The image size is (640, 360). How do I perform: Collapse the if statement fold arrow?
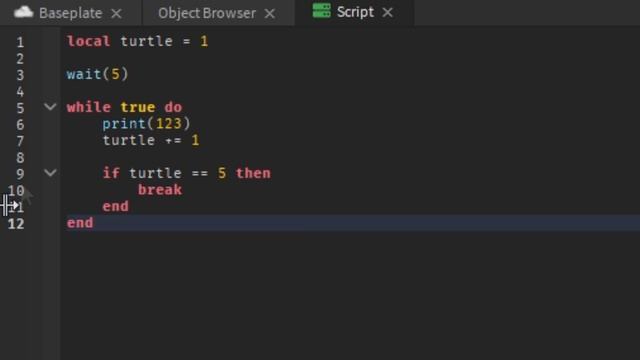pos(50,173)
